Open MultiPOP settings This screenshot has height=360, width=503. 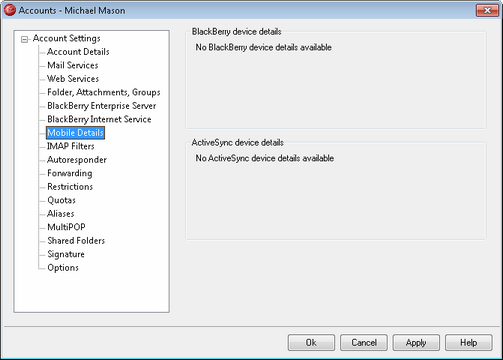tap(66, 227)
